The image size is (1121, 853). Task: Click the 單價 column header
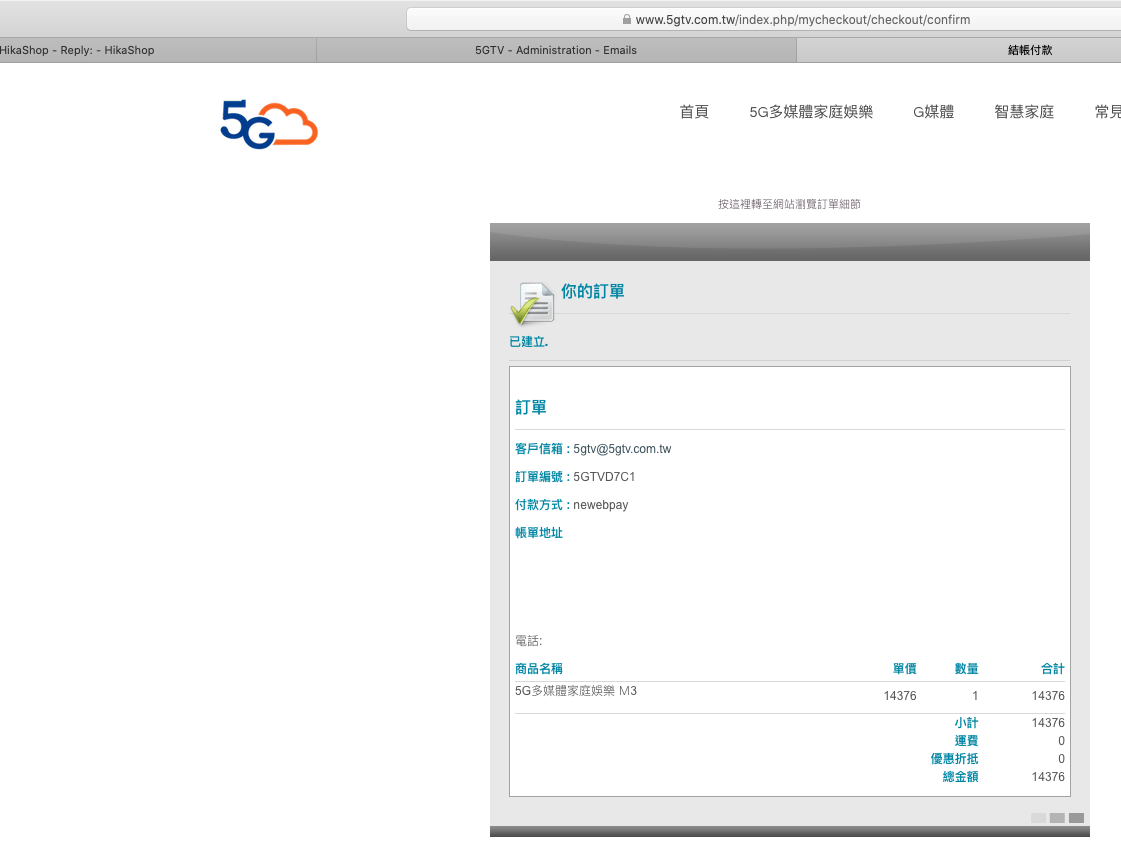pos(904,669)
